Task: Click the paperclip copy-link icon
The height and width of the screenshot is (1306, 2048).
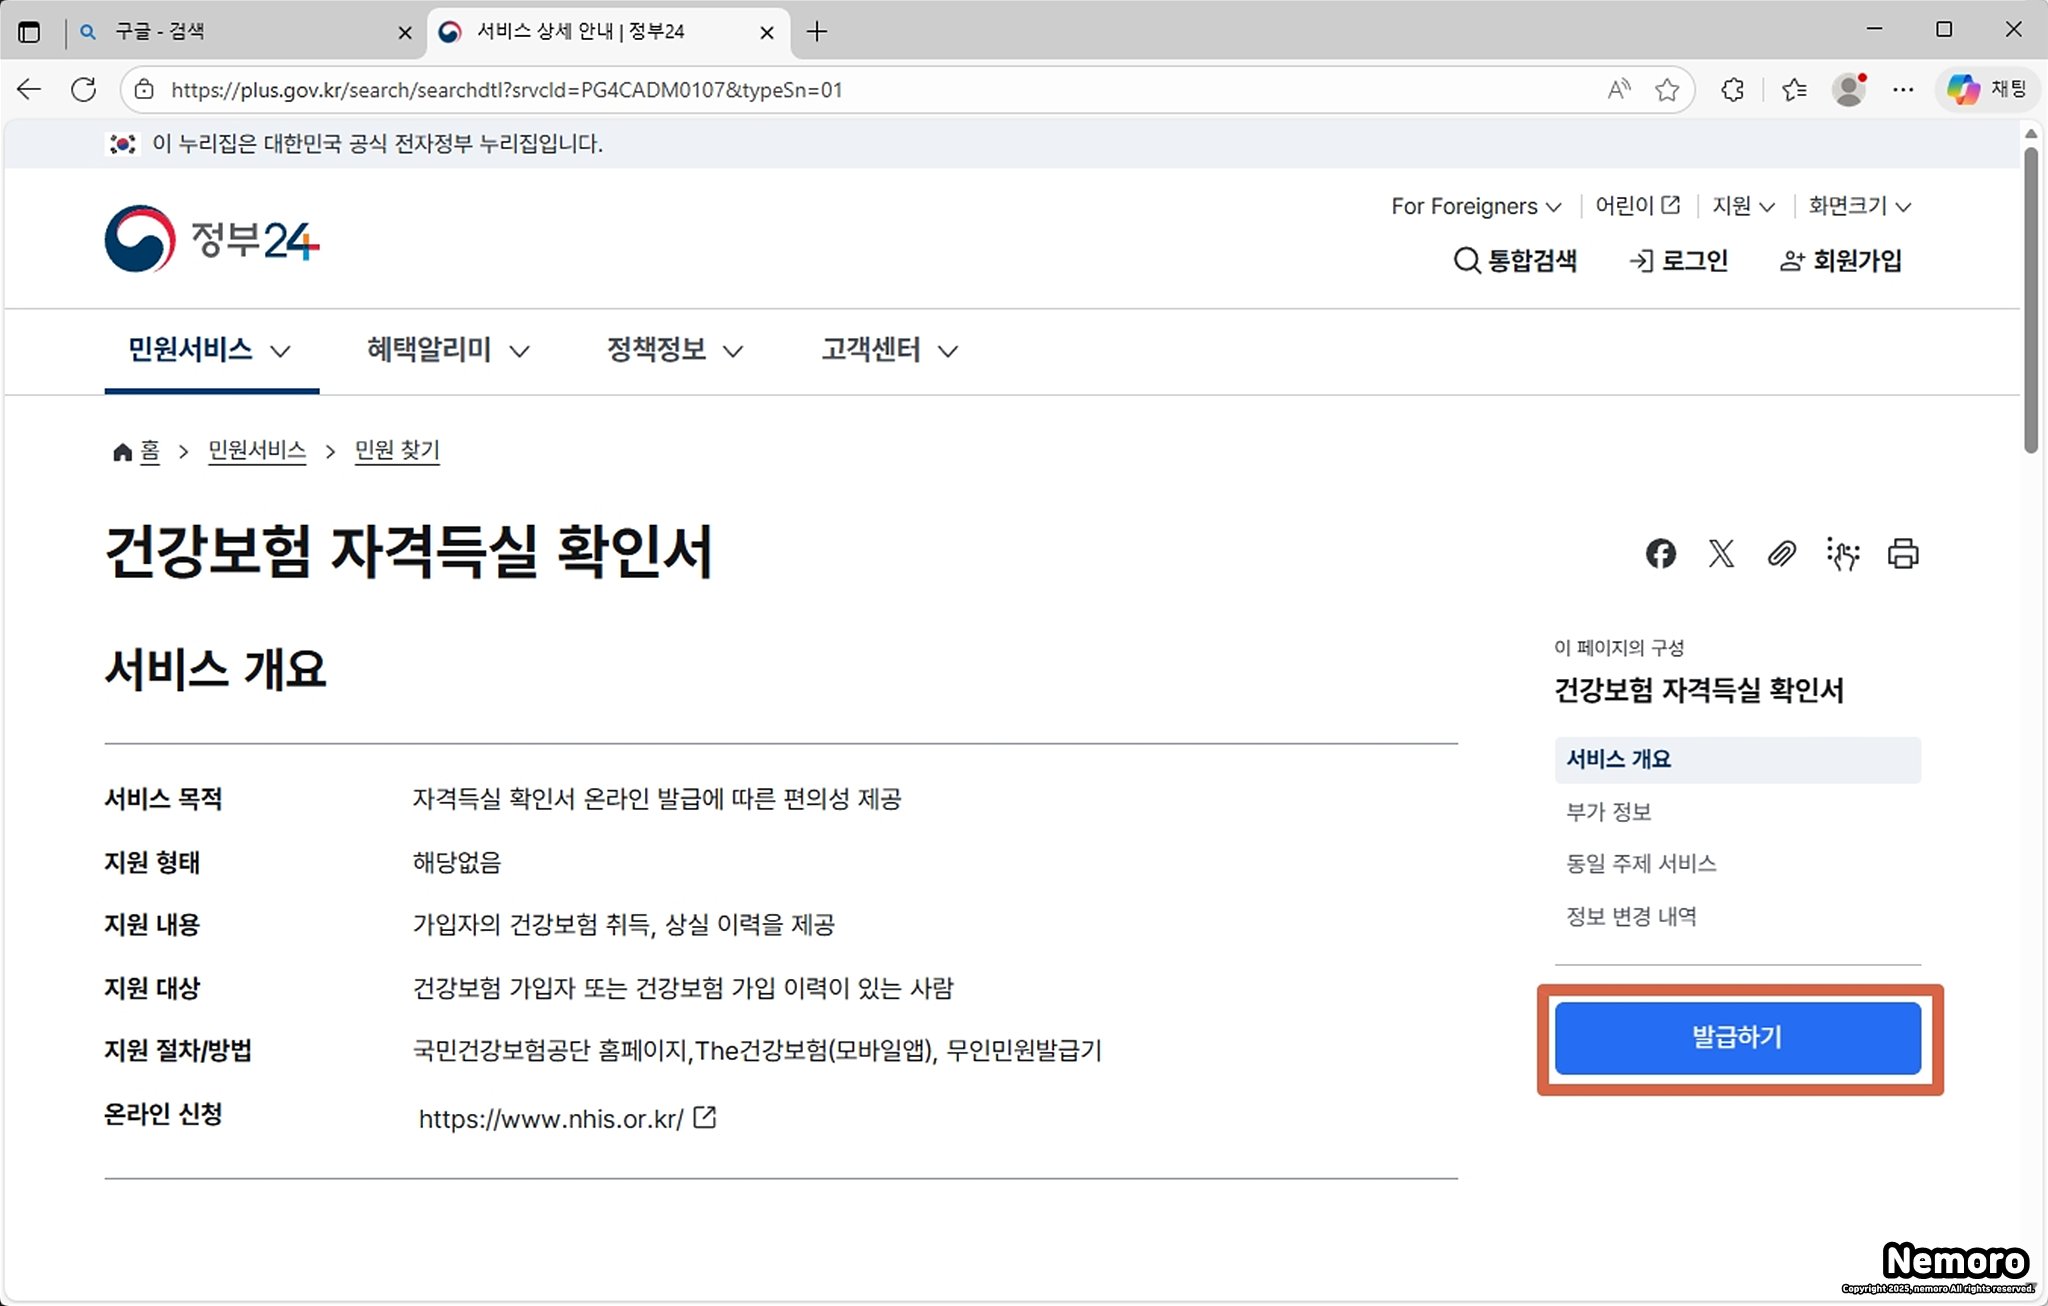Action: pos(1781,553)
